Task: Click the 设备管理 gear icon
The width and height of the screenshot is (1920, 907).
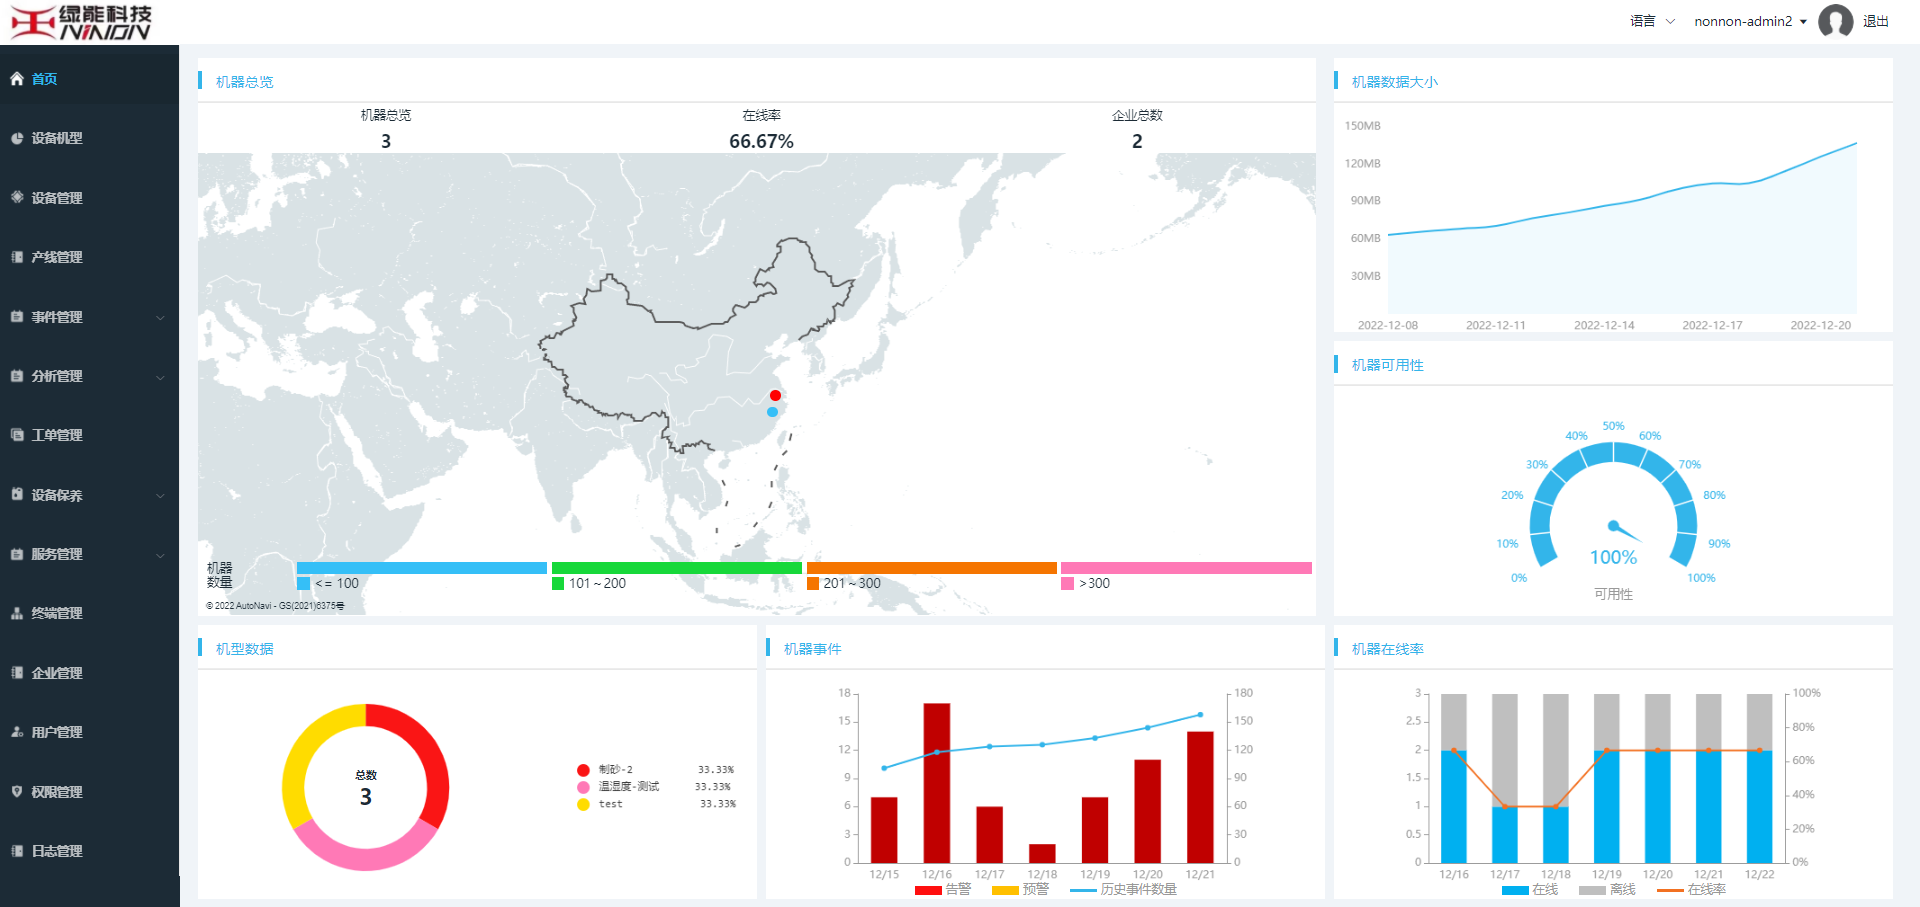Action: point(17,197)
